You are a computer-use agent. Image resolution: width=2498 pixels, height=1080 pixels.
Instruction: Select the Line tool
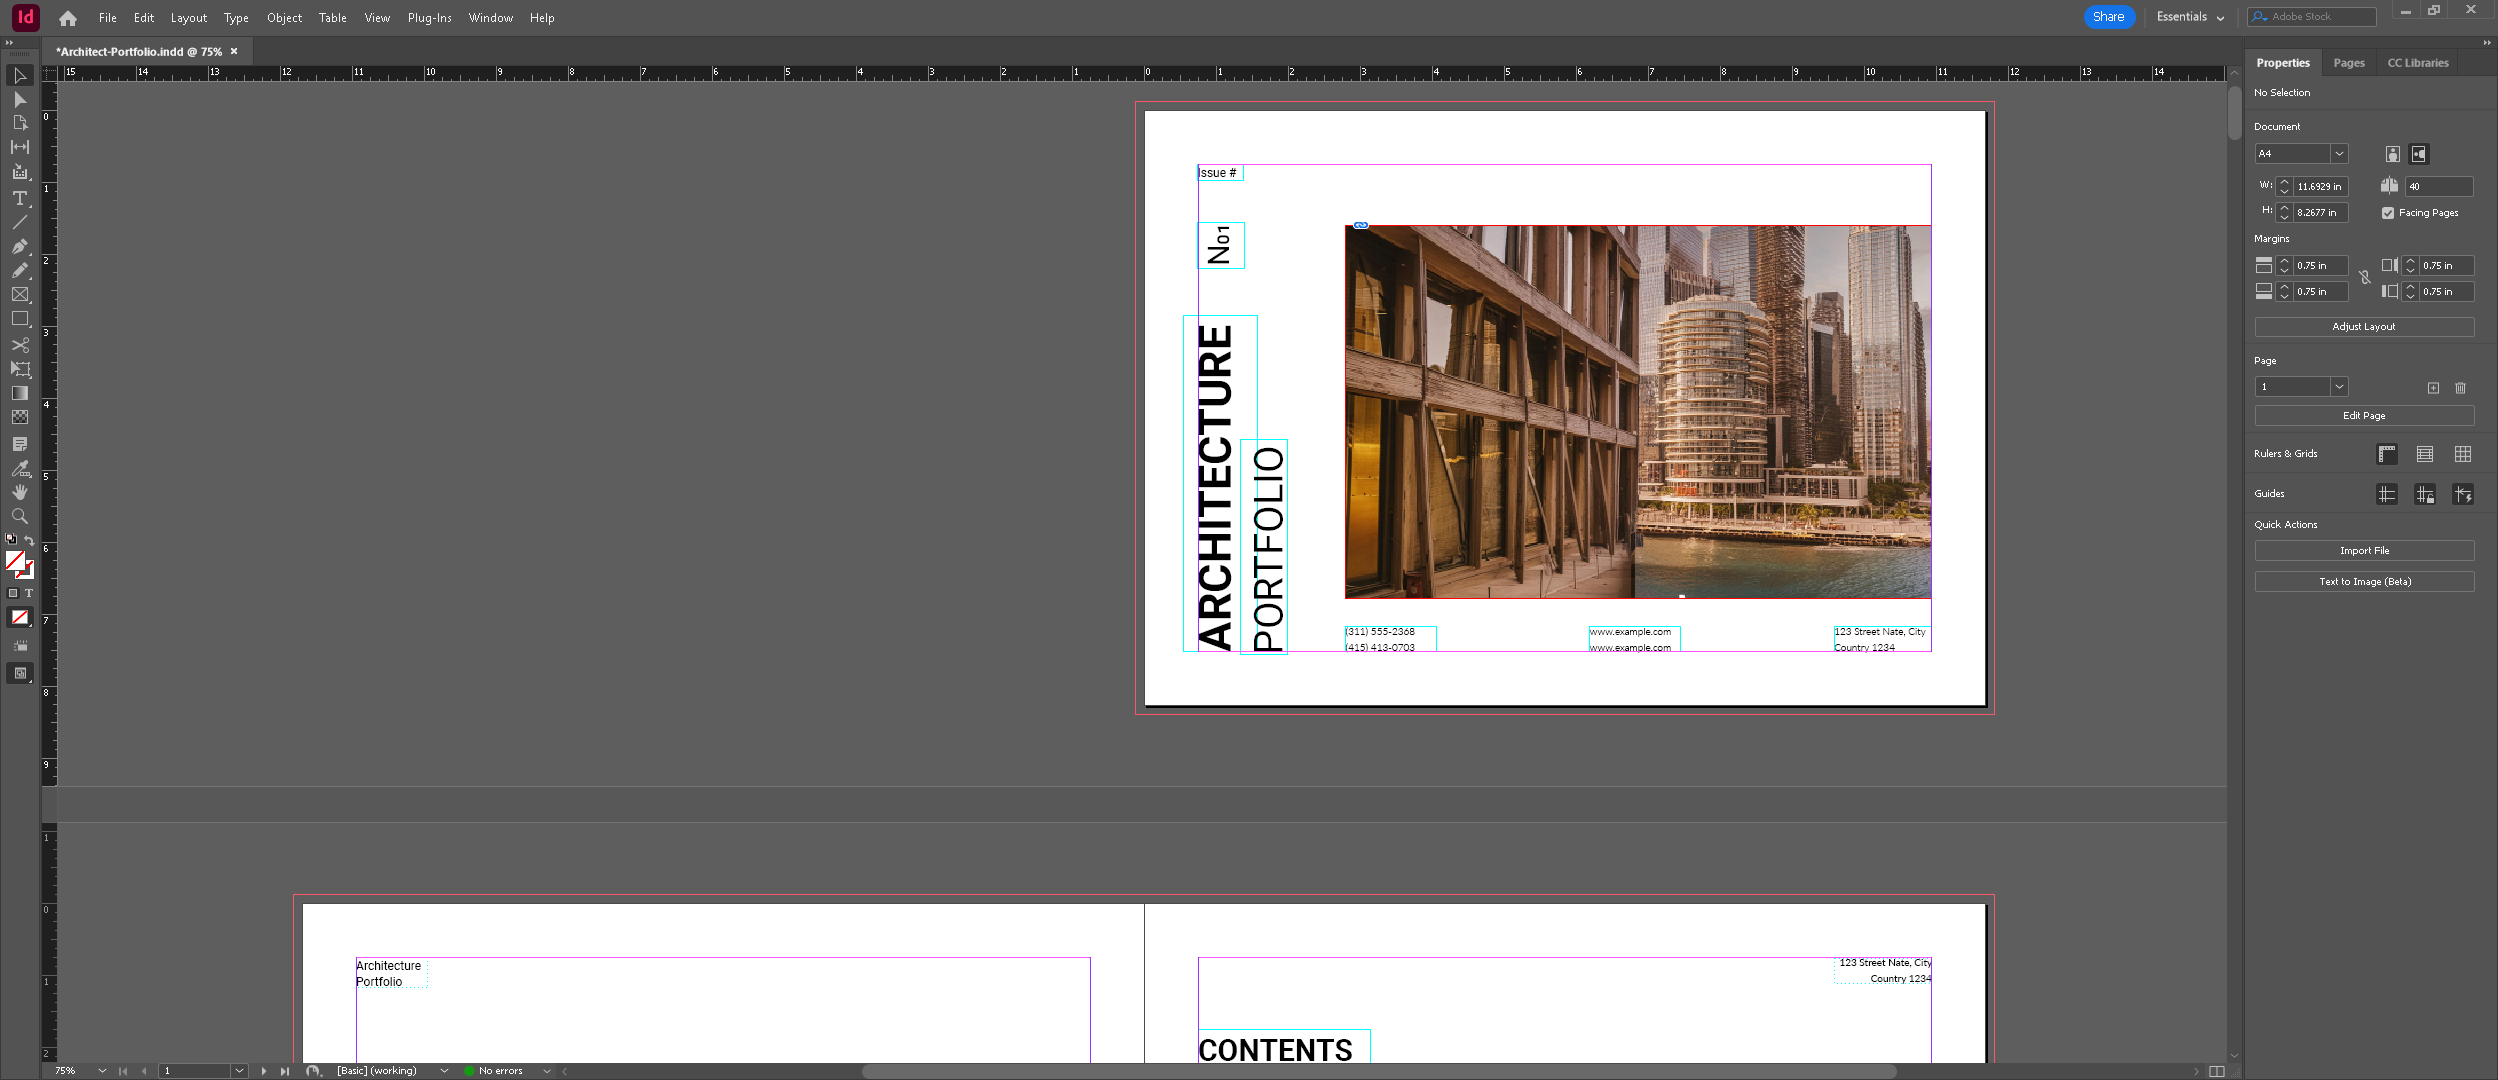[20, 222]
